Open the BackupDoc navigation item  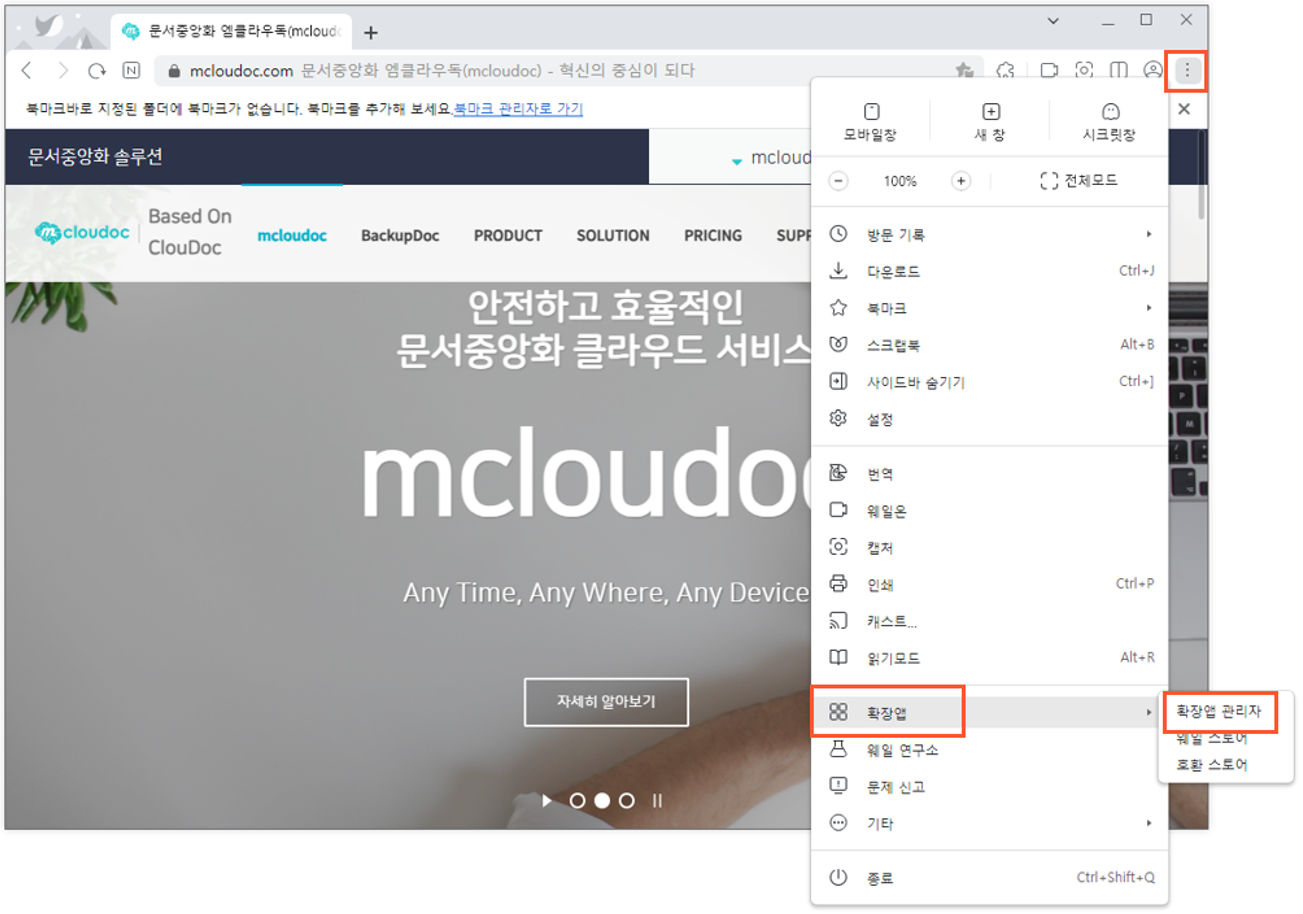tap(400, 236)
